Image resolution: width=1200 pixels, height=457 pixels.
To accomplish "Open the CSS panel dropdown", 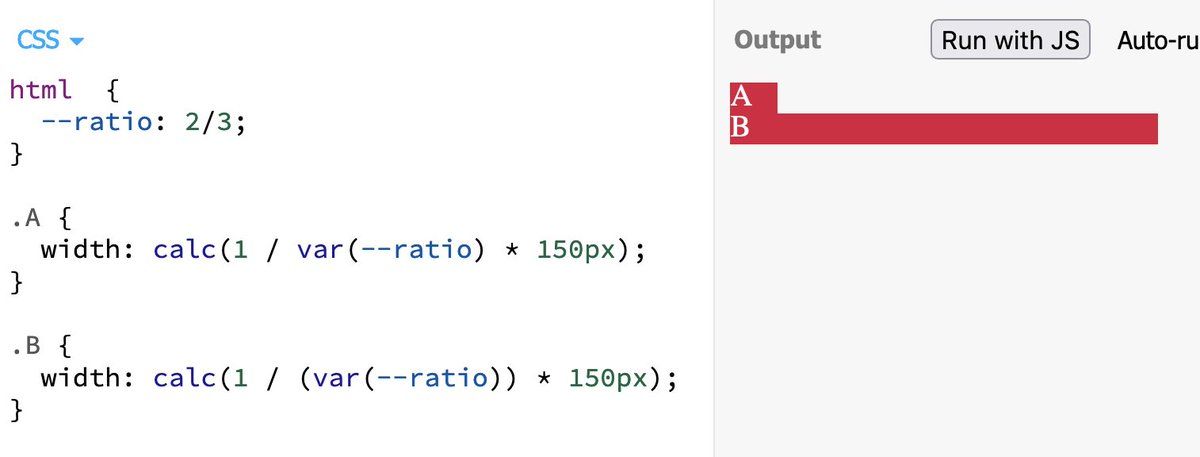I will 50,41.
